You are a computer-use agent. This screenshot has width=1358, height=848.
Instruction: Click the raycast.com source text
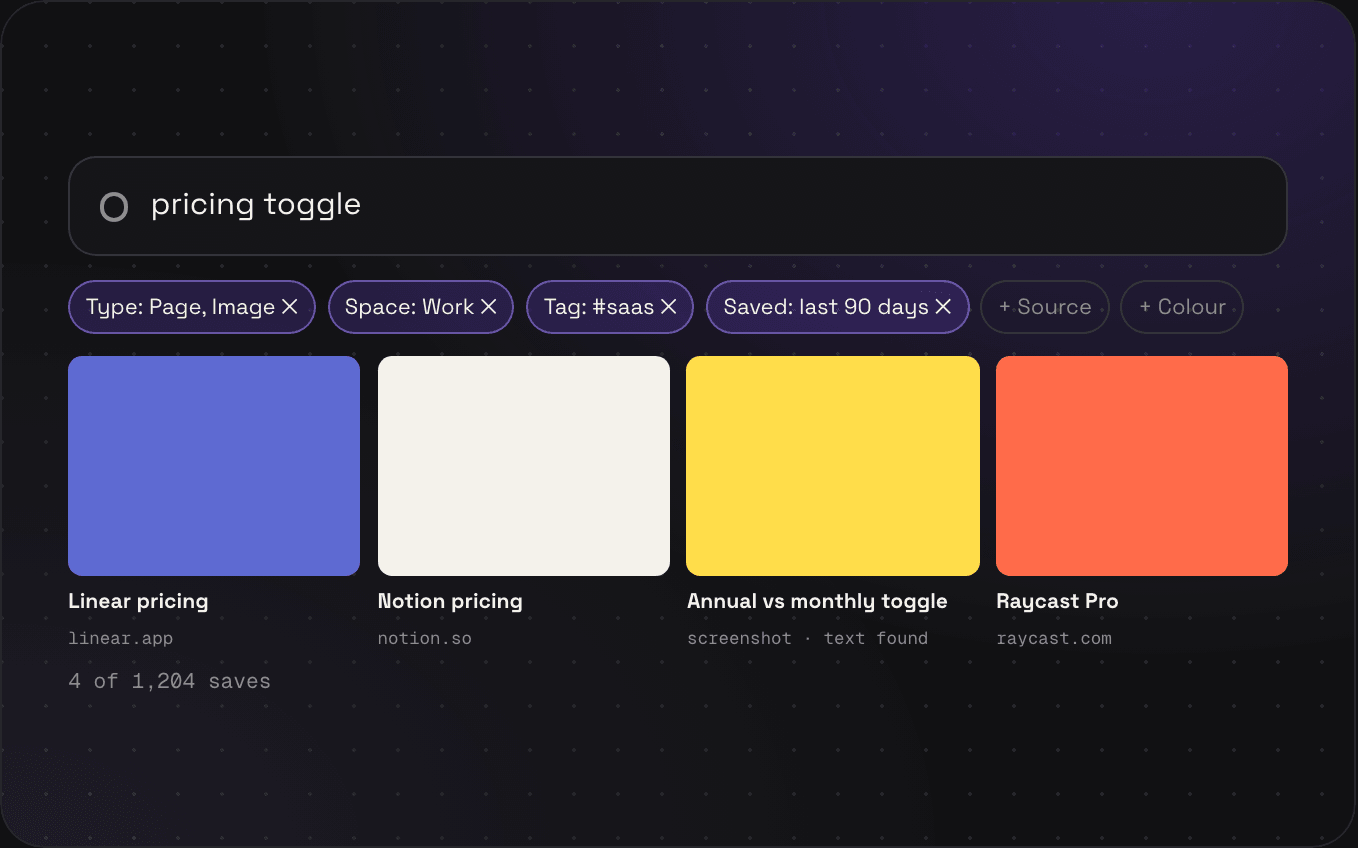point(1054,638)
